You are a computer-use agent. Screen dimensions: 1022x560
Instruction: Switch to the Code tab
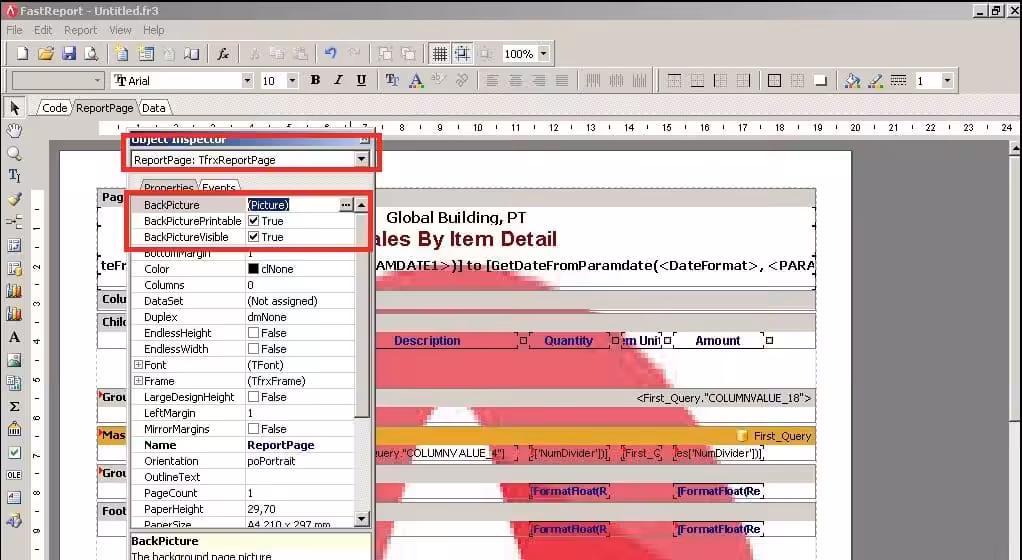click(x=54, y=108)
